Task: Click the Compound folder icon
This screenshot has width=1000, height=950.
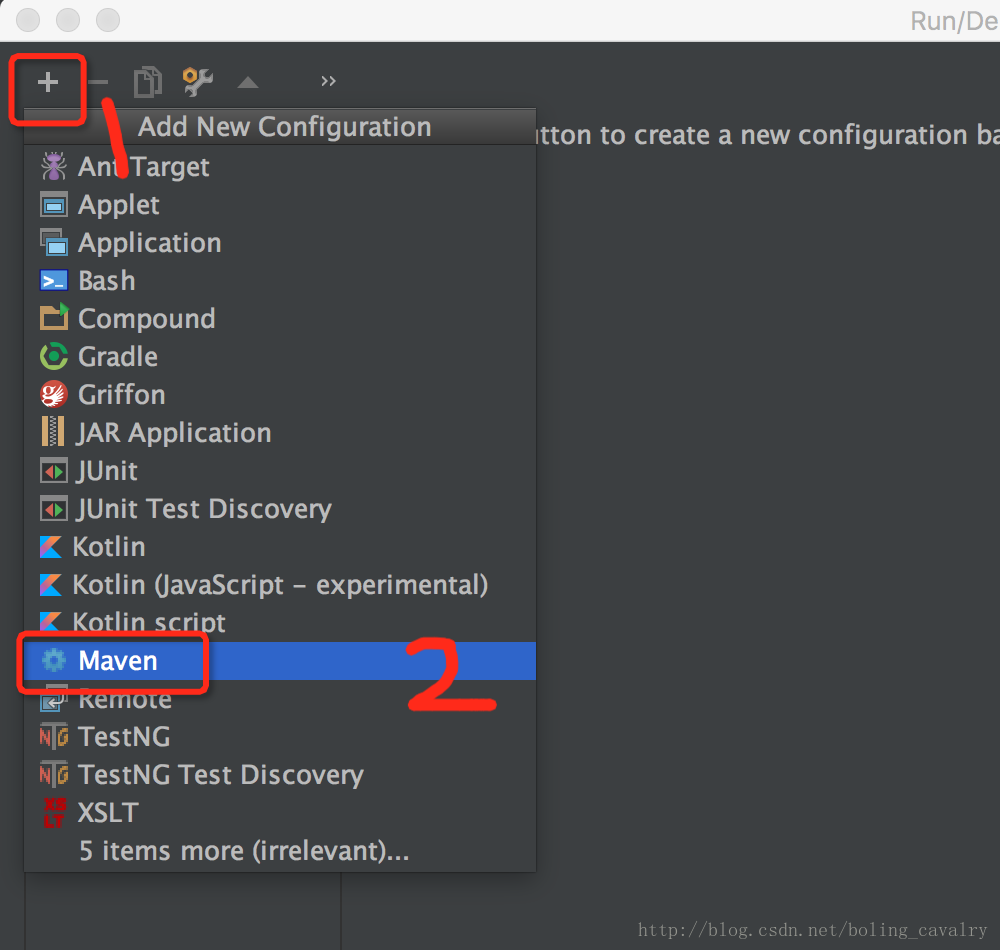Action: [x=54, y=318]
